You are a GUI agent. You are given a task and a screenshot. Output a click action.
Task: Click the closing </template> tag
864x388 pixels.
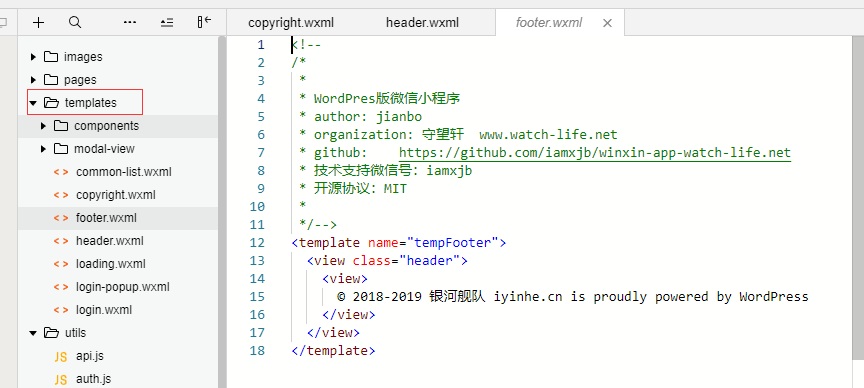pyautogui.click(x=333, y=351)
